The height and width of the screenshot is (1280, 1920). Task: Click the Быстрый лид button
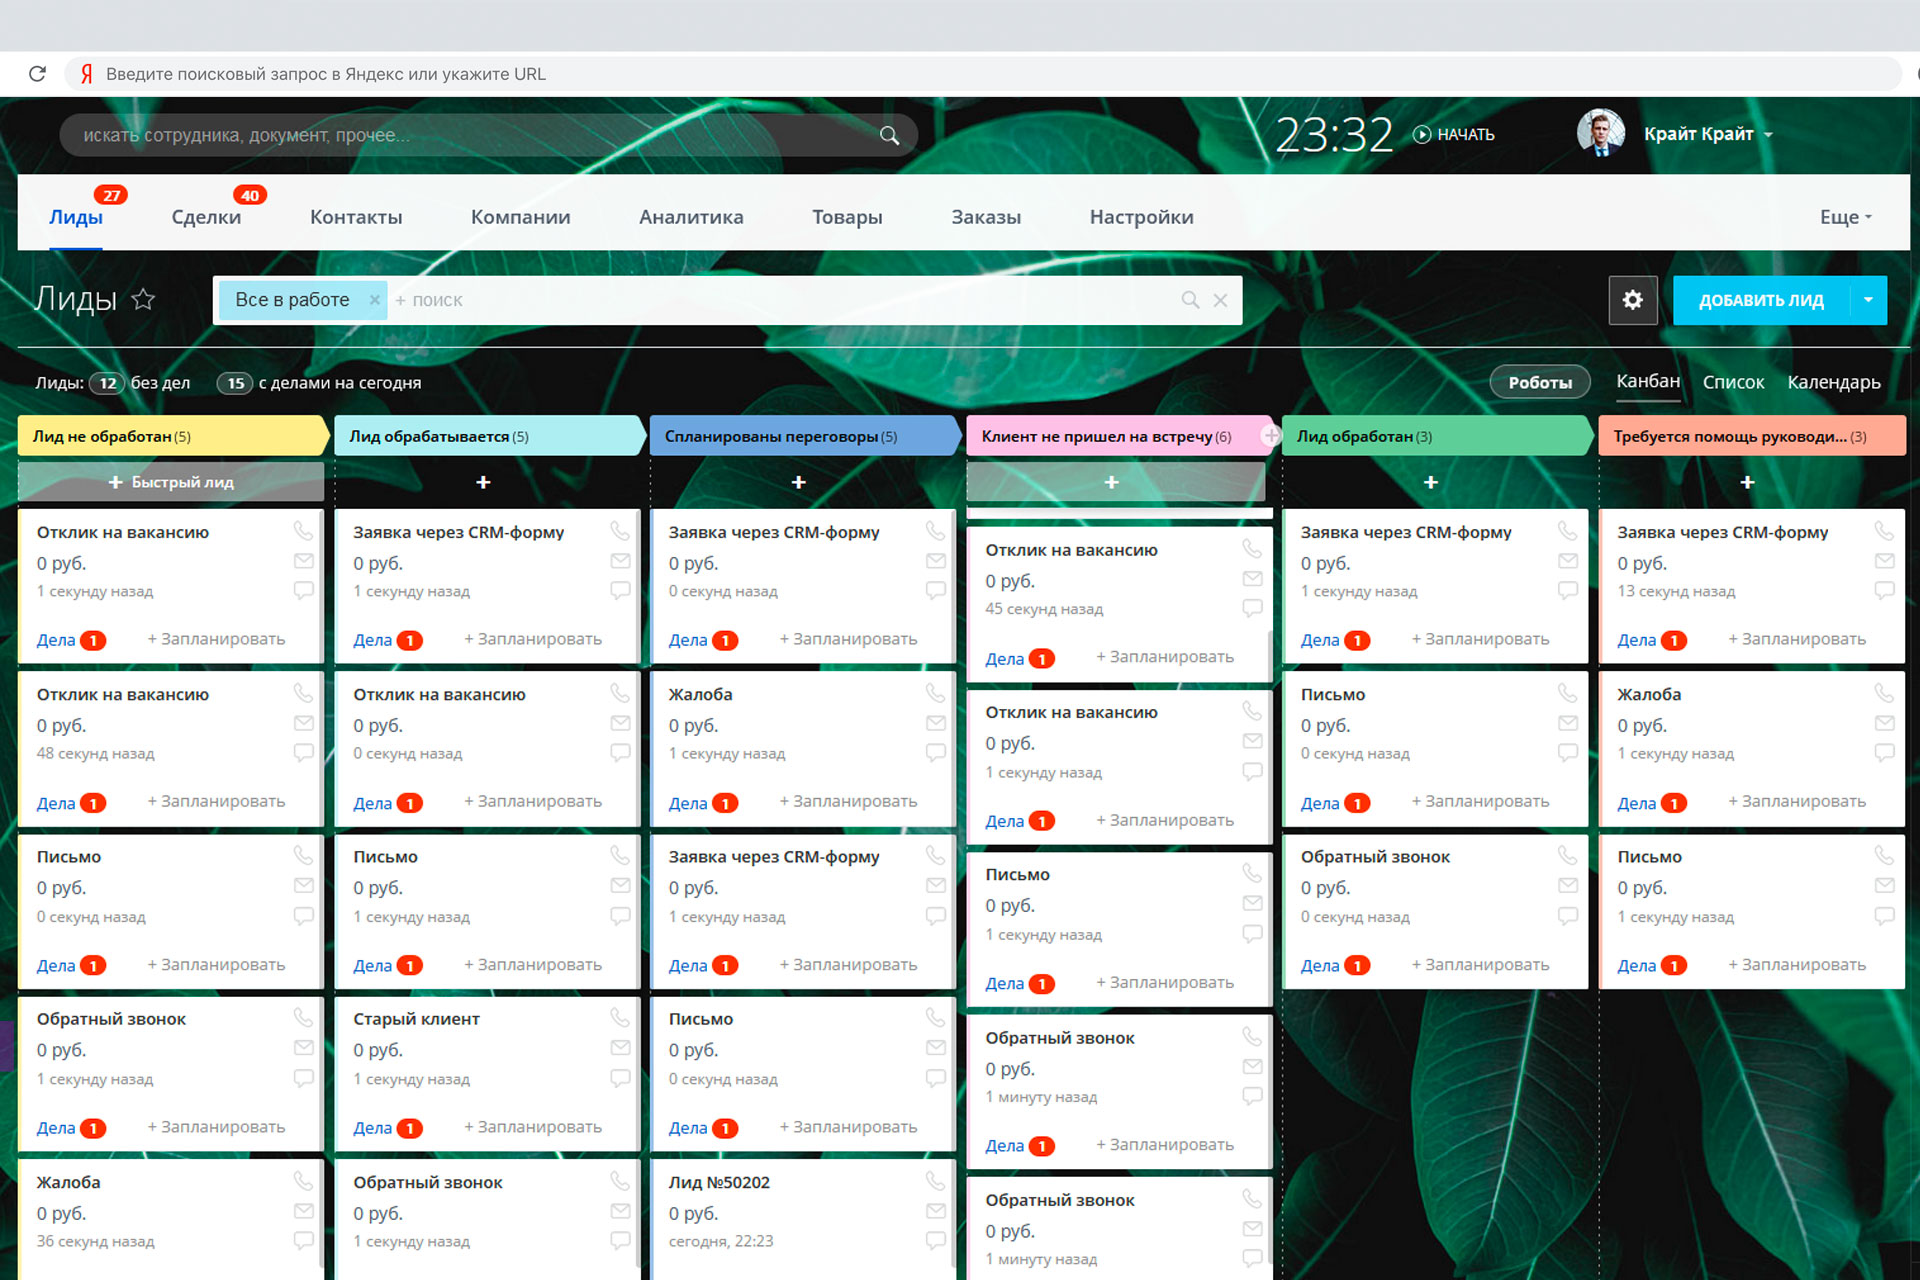coord(171,482)
